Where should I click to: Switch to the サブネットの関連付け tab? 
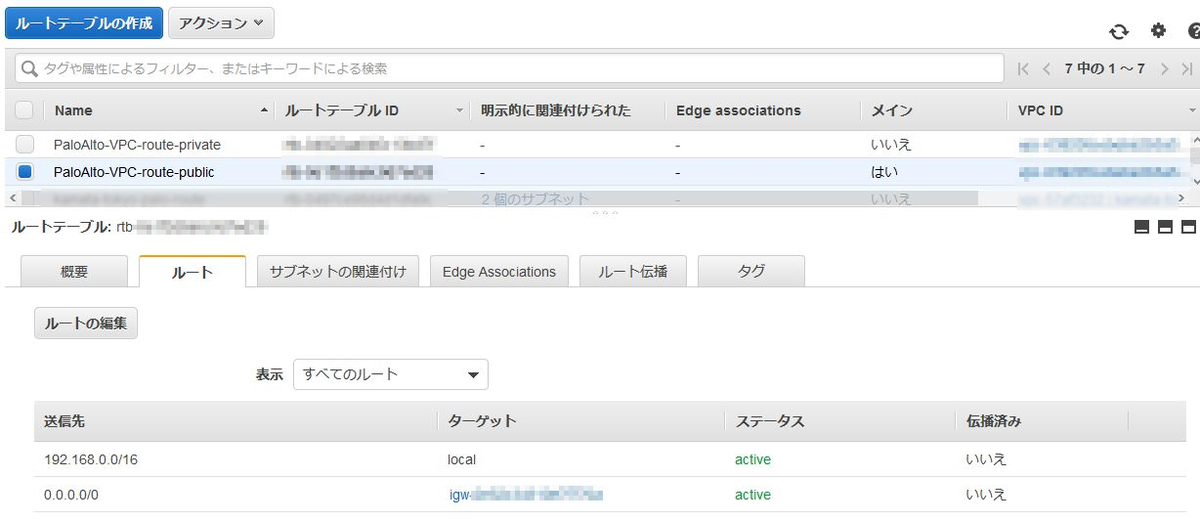tap(338, 271)
